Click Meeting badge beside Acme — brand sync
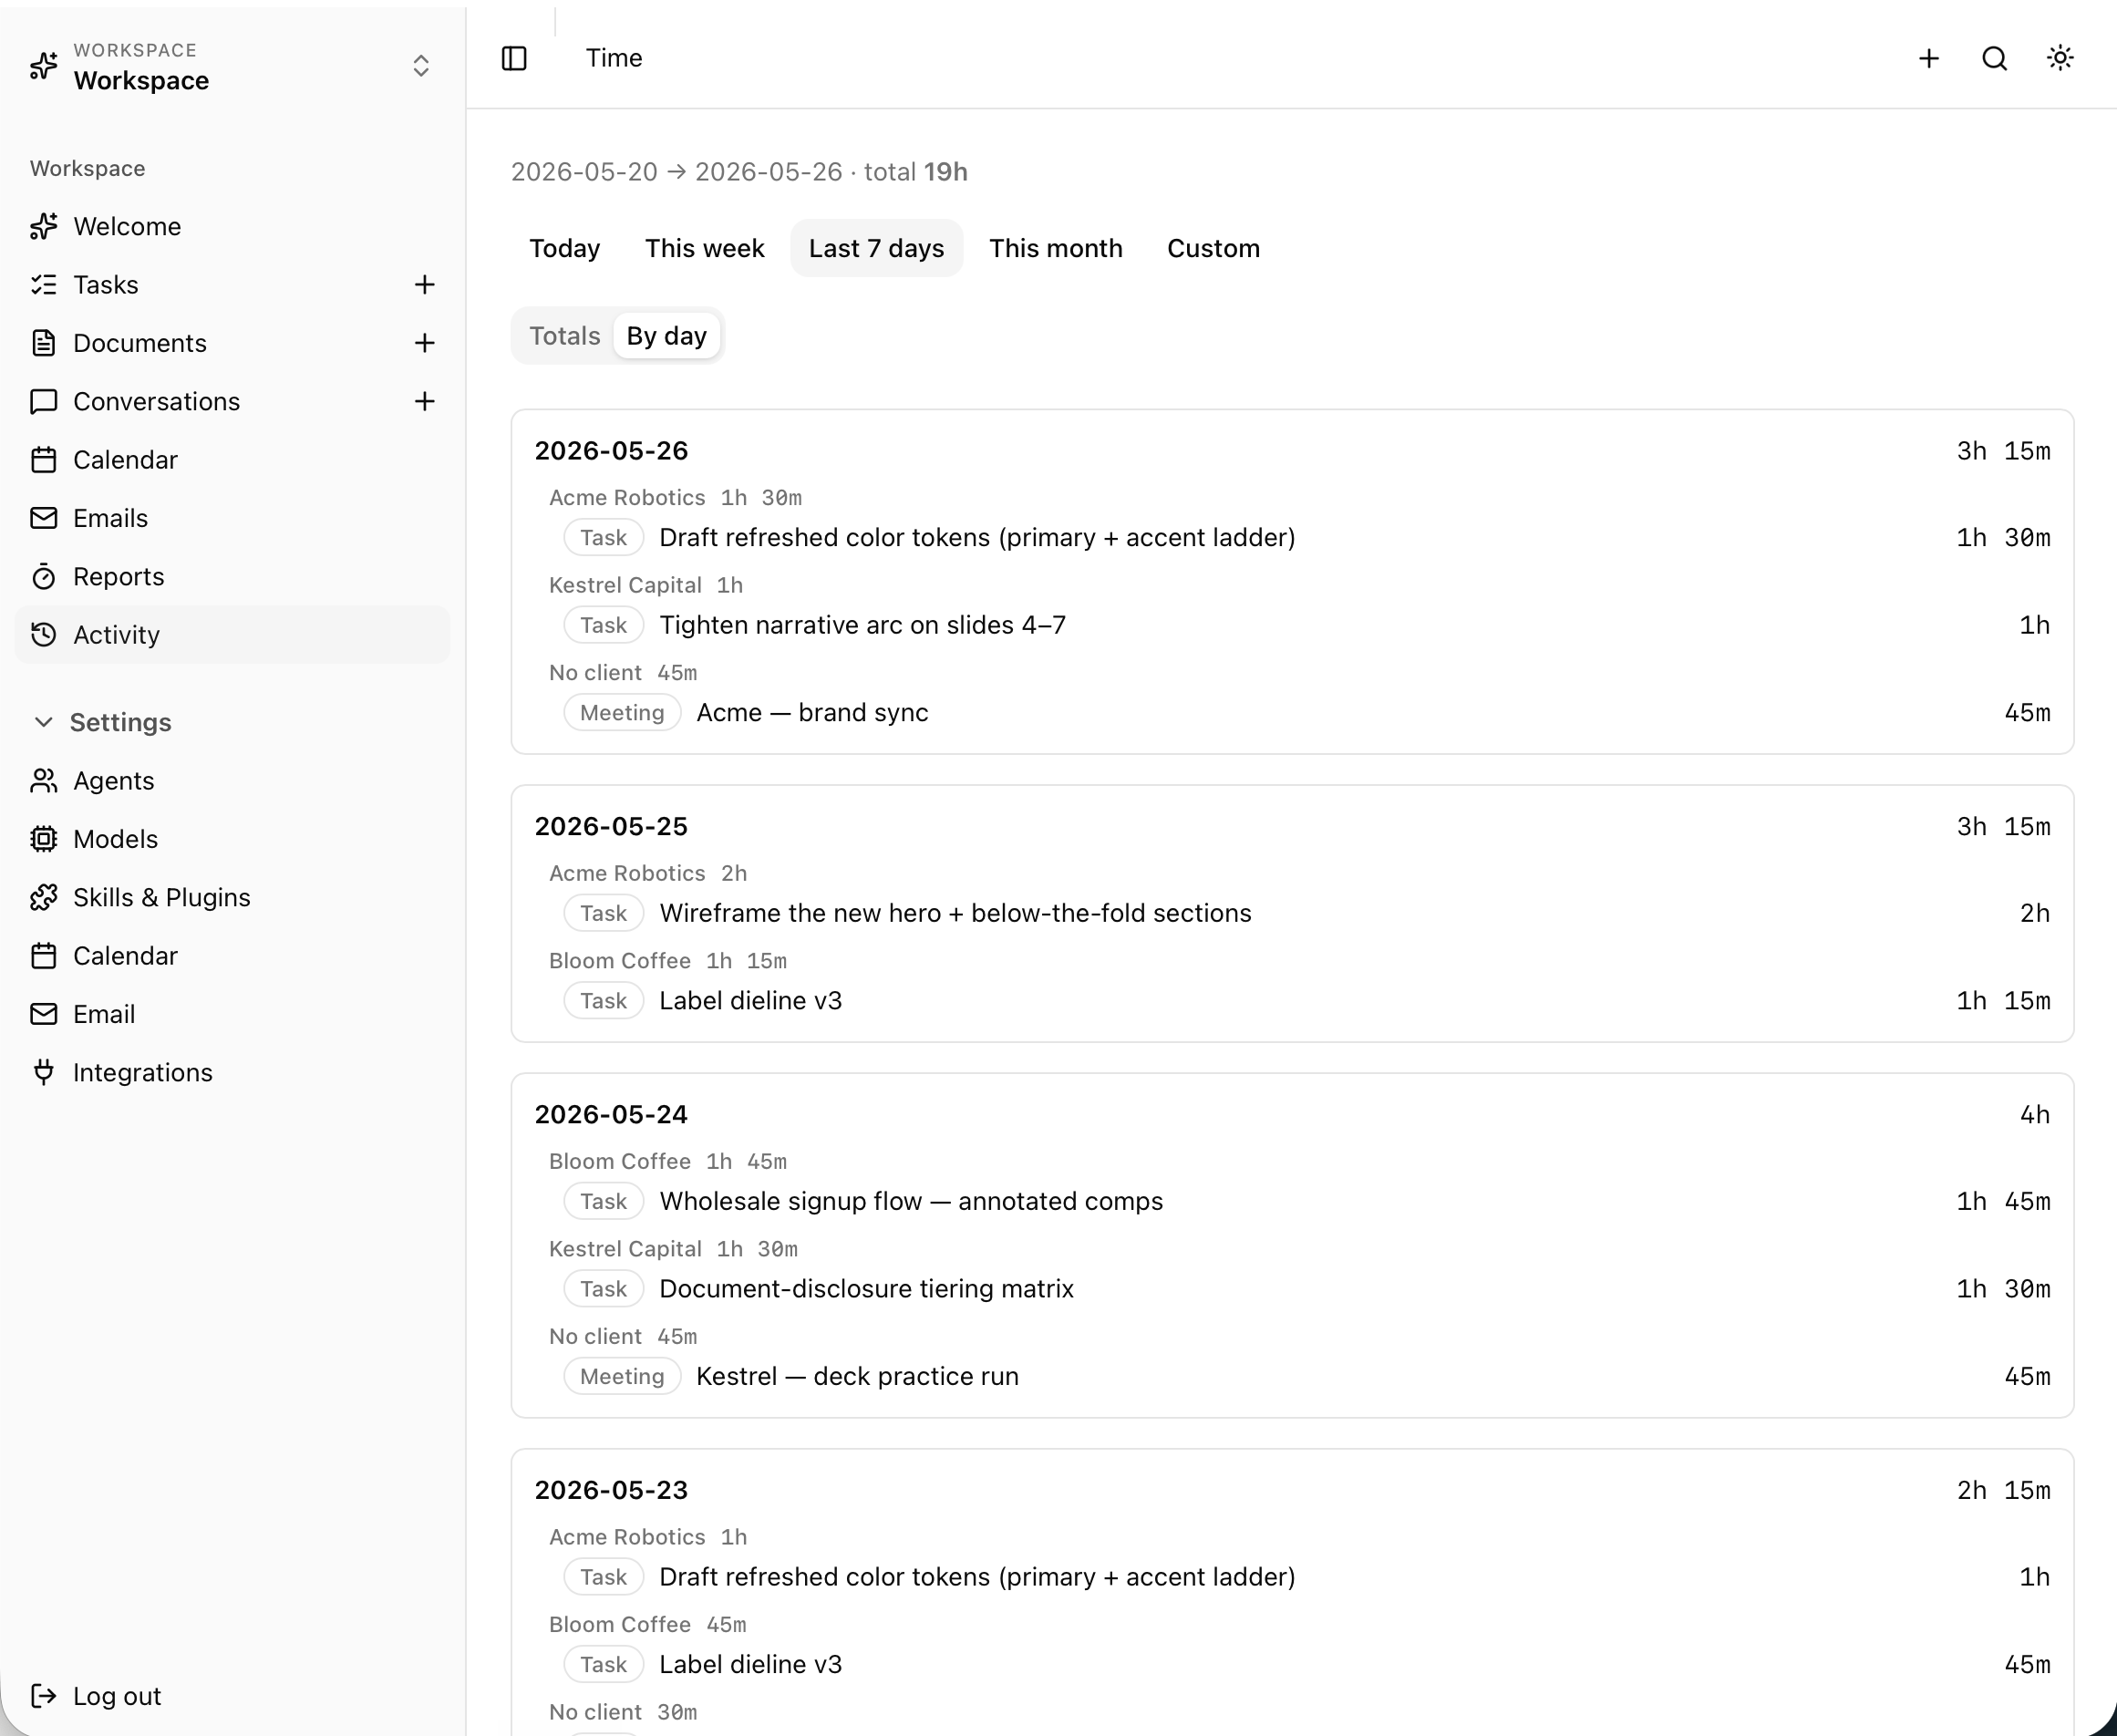Viewport: 2117px width, 1736px height. click(x=622, y=713)
